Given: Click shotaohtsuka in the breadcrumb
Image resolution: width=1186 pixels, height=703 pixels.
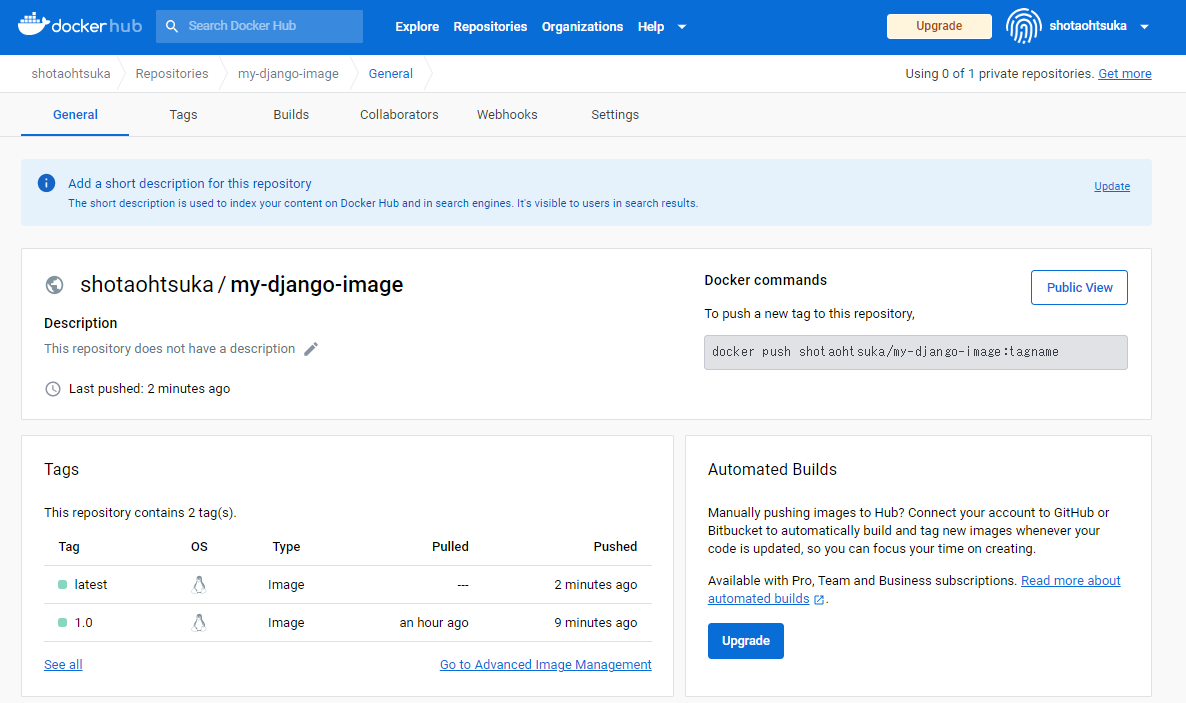Looking at the screenshot, I should 70,73.
